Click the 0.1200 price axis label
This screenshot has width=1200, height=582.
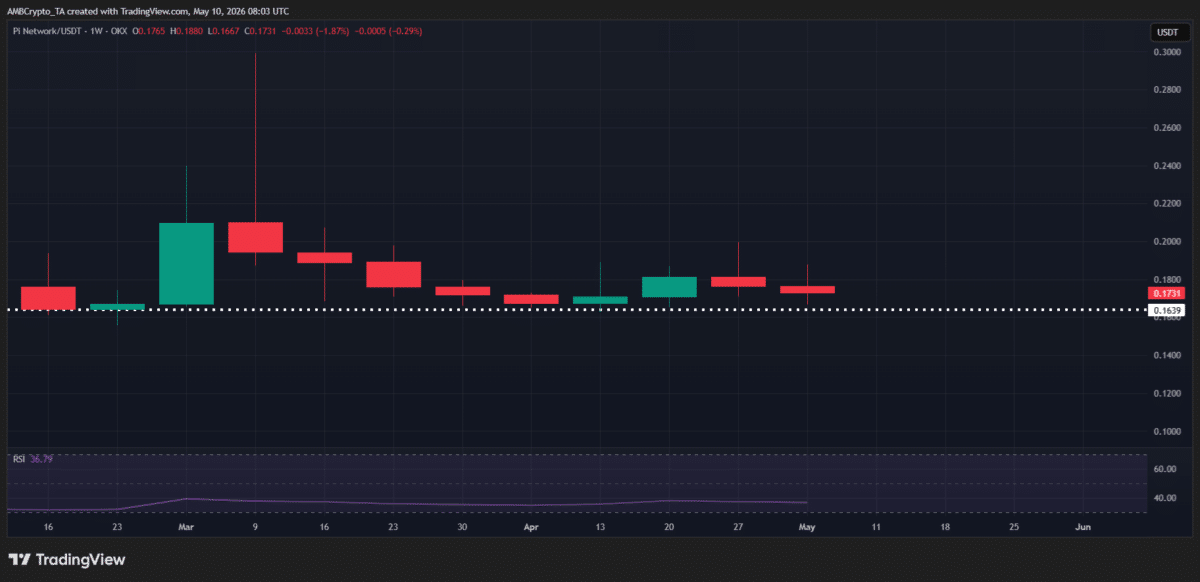[x=1167, y=393]
